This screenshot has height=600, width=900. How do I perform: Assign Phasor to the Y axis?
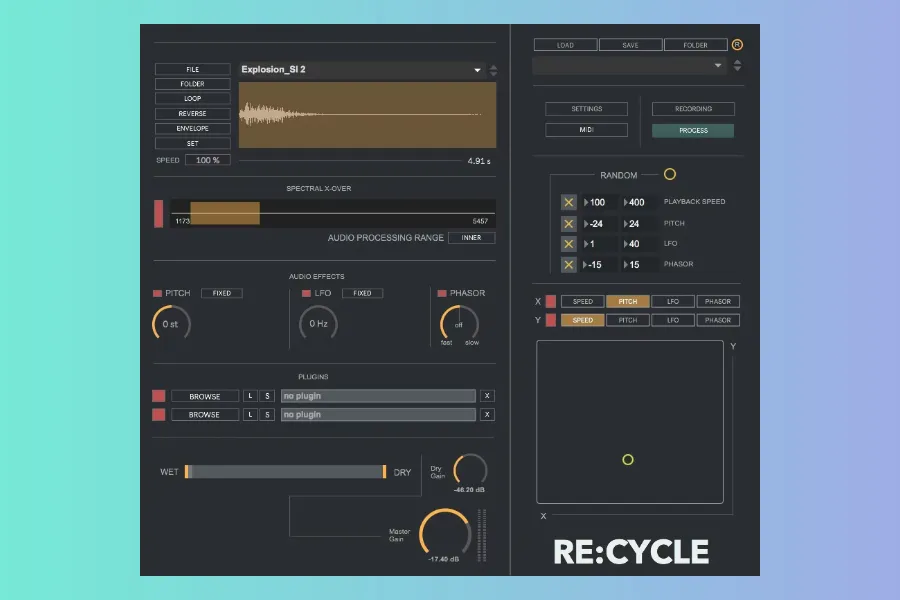click(718, 320)
